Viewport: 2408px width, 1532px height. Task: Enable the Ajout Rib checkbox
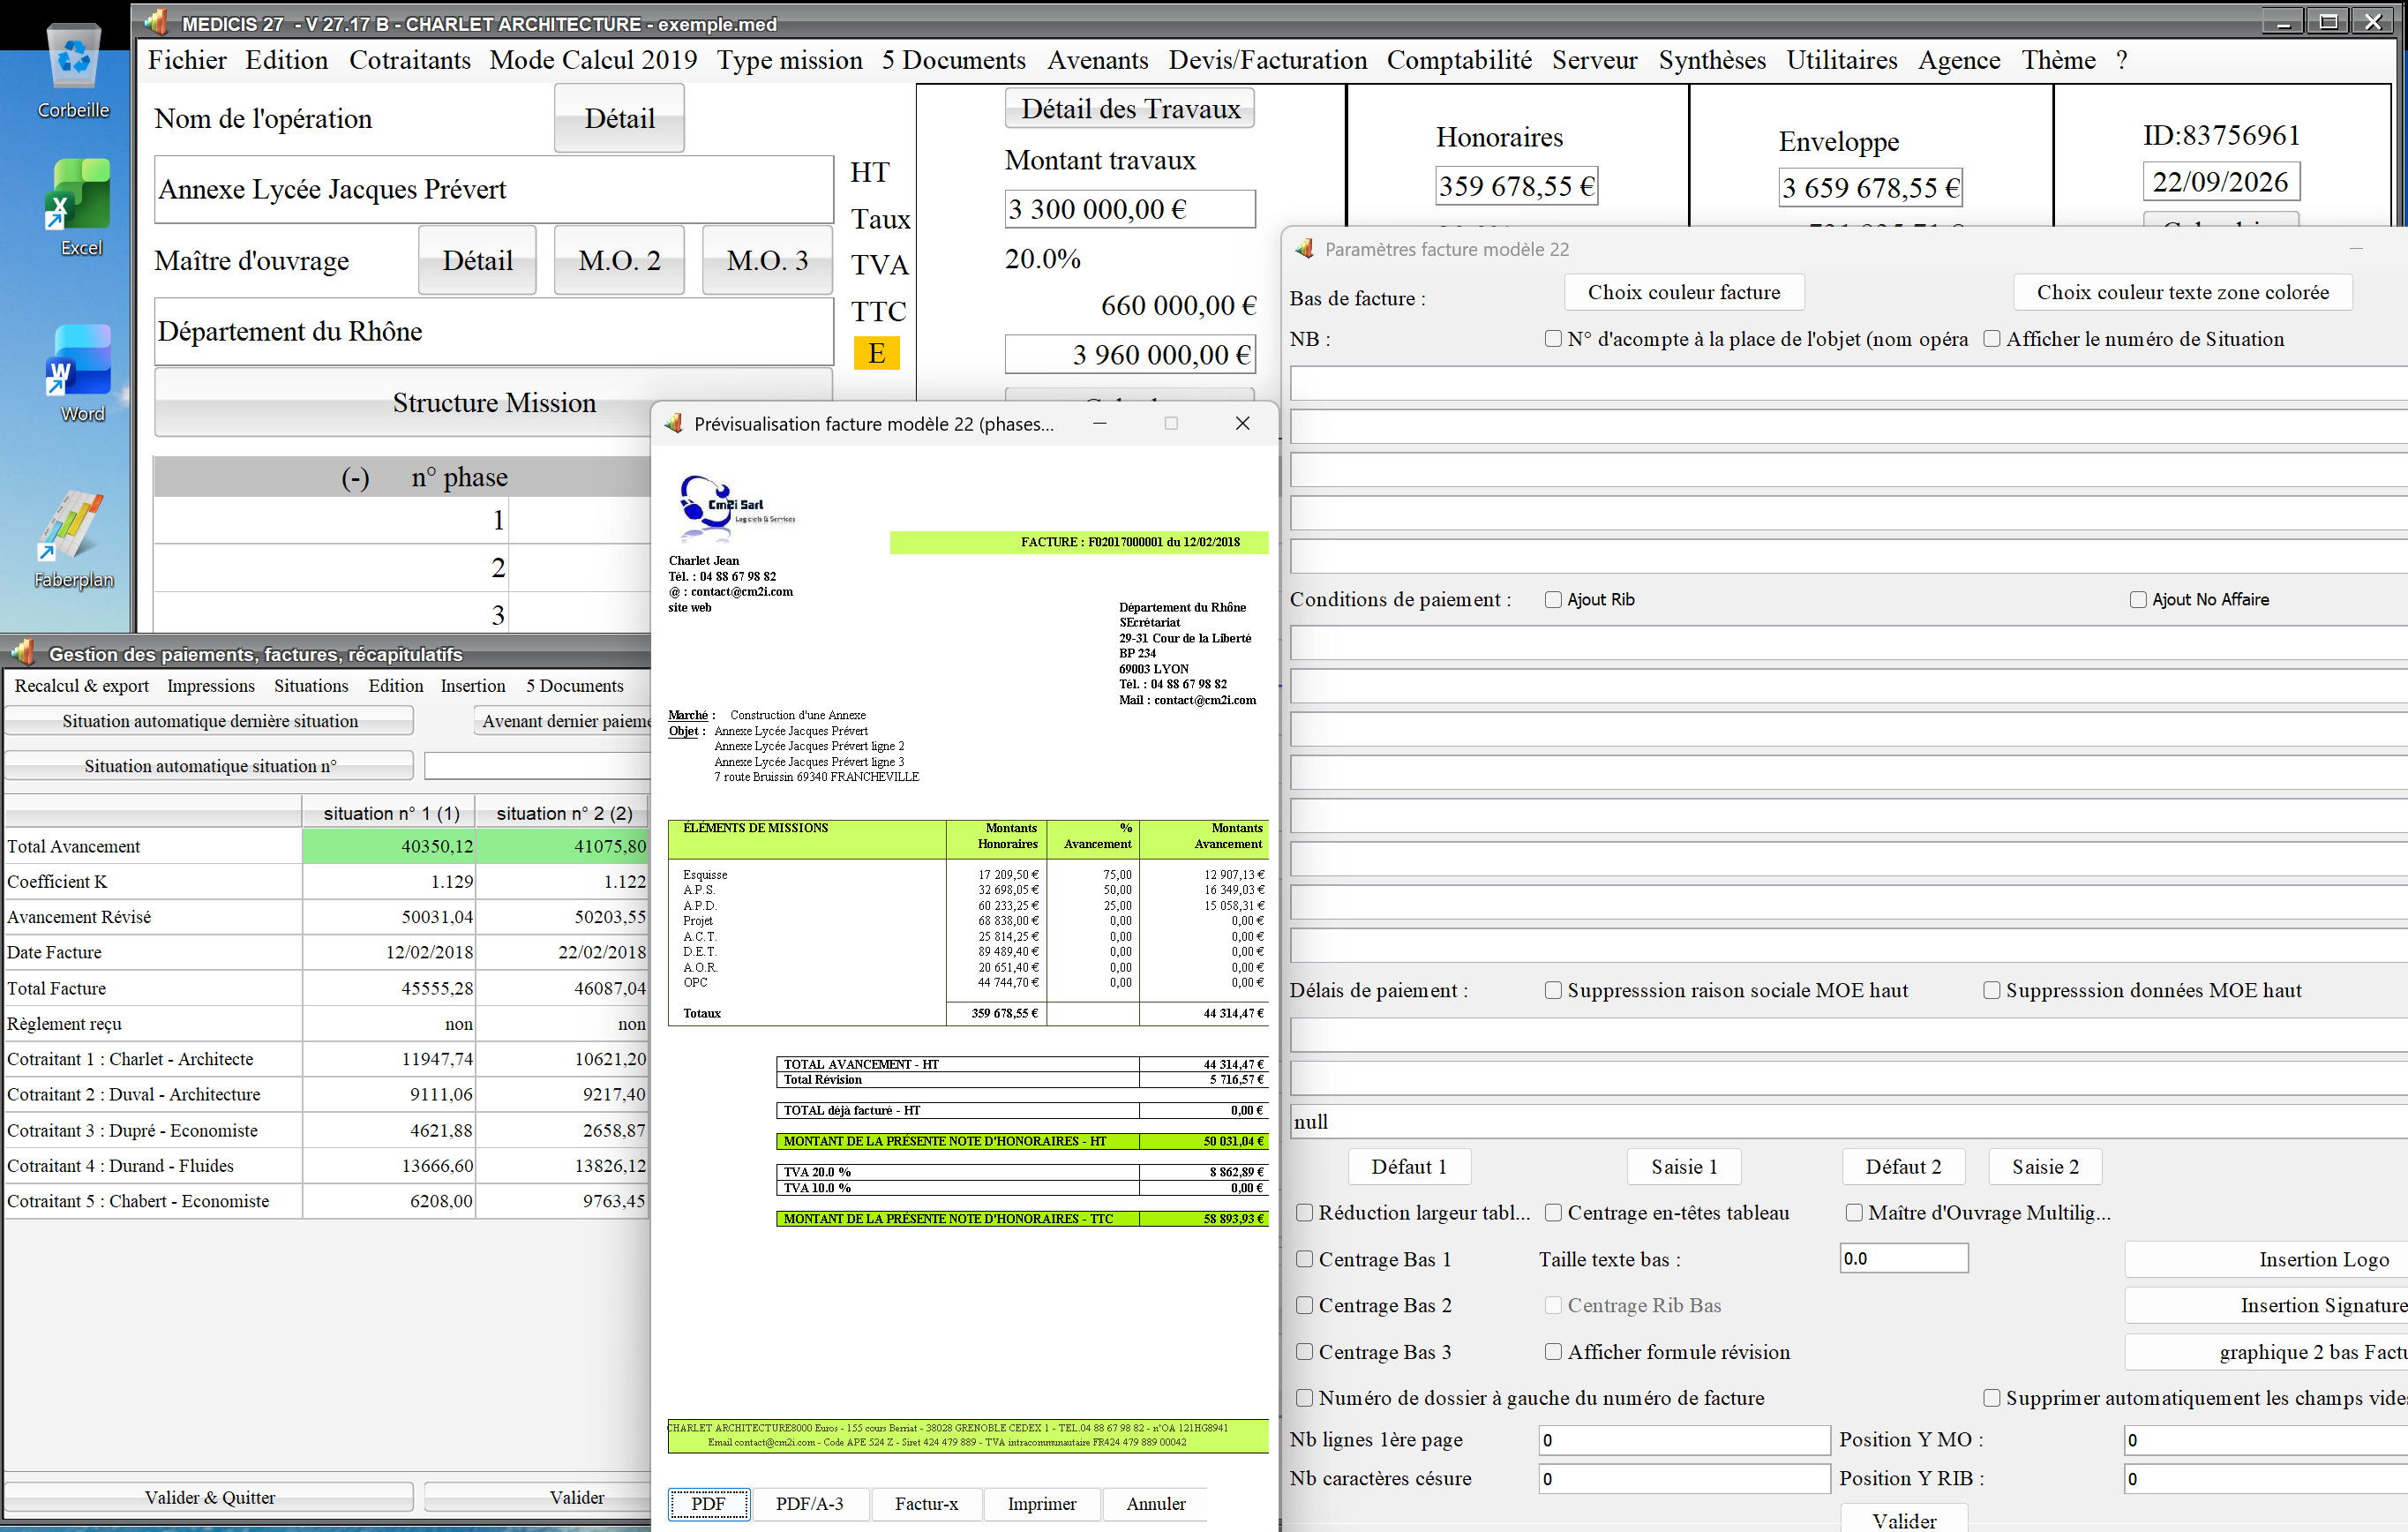point(1553,599)
